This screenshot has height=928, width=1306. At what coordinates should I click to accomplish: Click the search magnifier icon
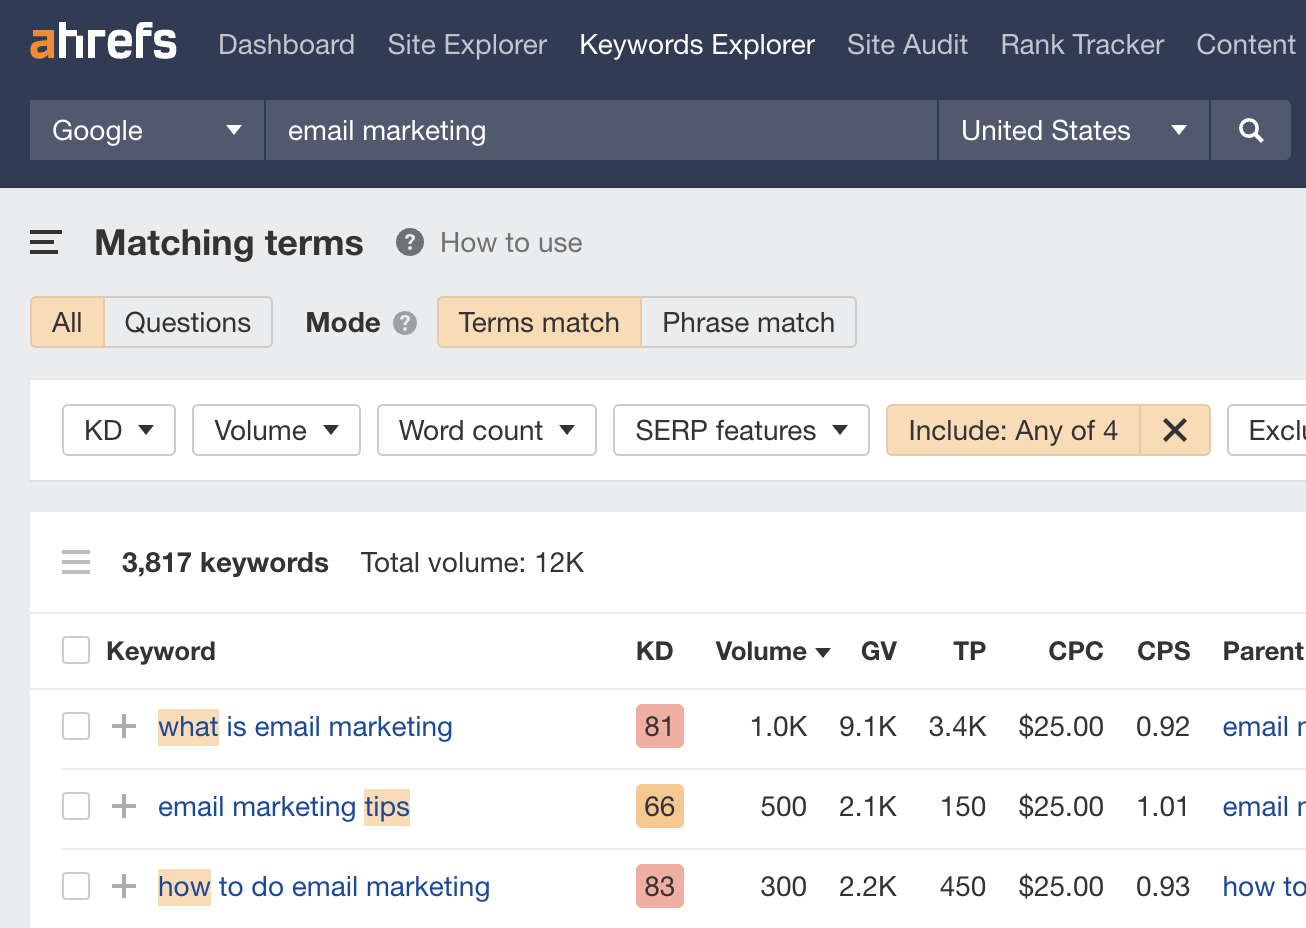pos(1250,130)
